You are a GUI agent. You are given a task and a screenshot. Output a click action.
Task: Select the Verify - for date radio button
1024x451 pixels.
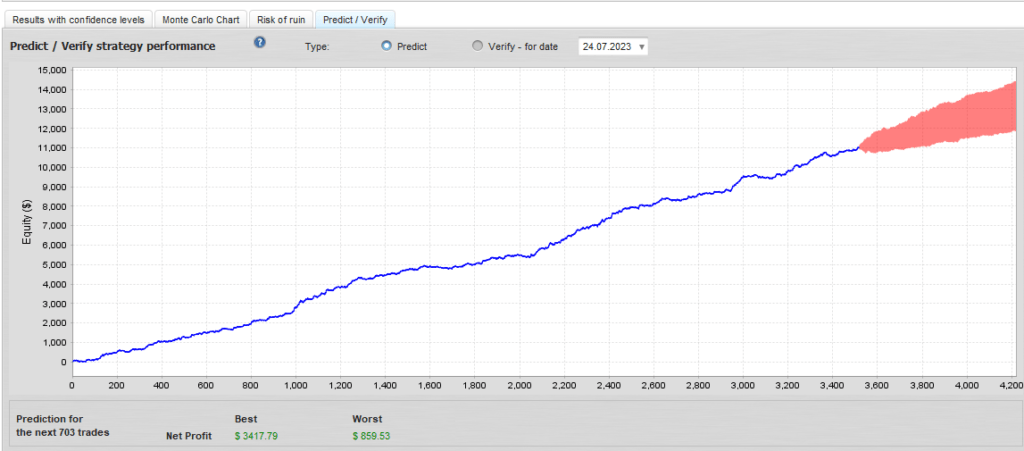(x=477, y=46)
